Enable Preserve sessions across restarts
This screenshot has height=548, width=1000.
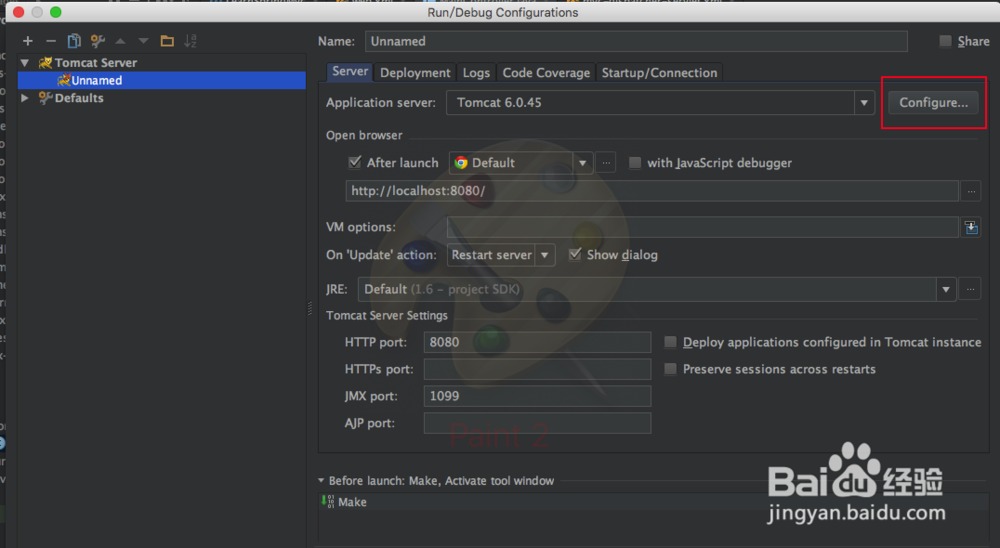(670, 369)
